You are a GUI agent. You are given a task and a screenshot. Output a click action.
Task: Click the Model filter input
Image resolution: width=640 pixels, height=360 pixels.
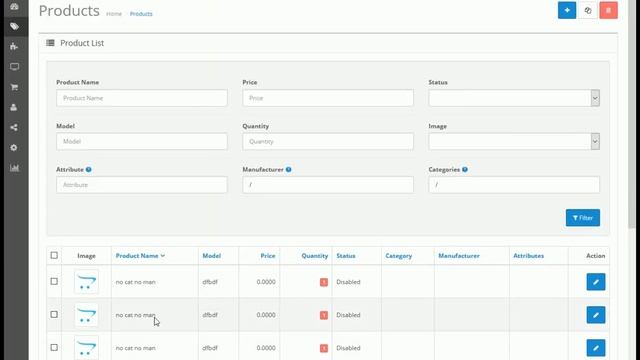coord(142,142)
